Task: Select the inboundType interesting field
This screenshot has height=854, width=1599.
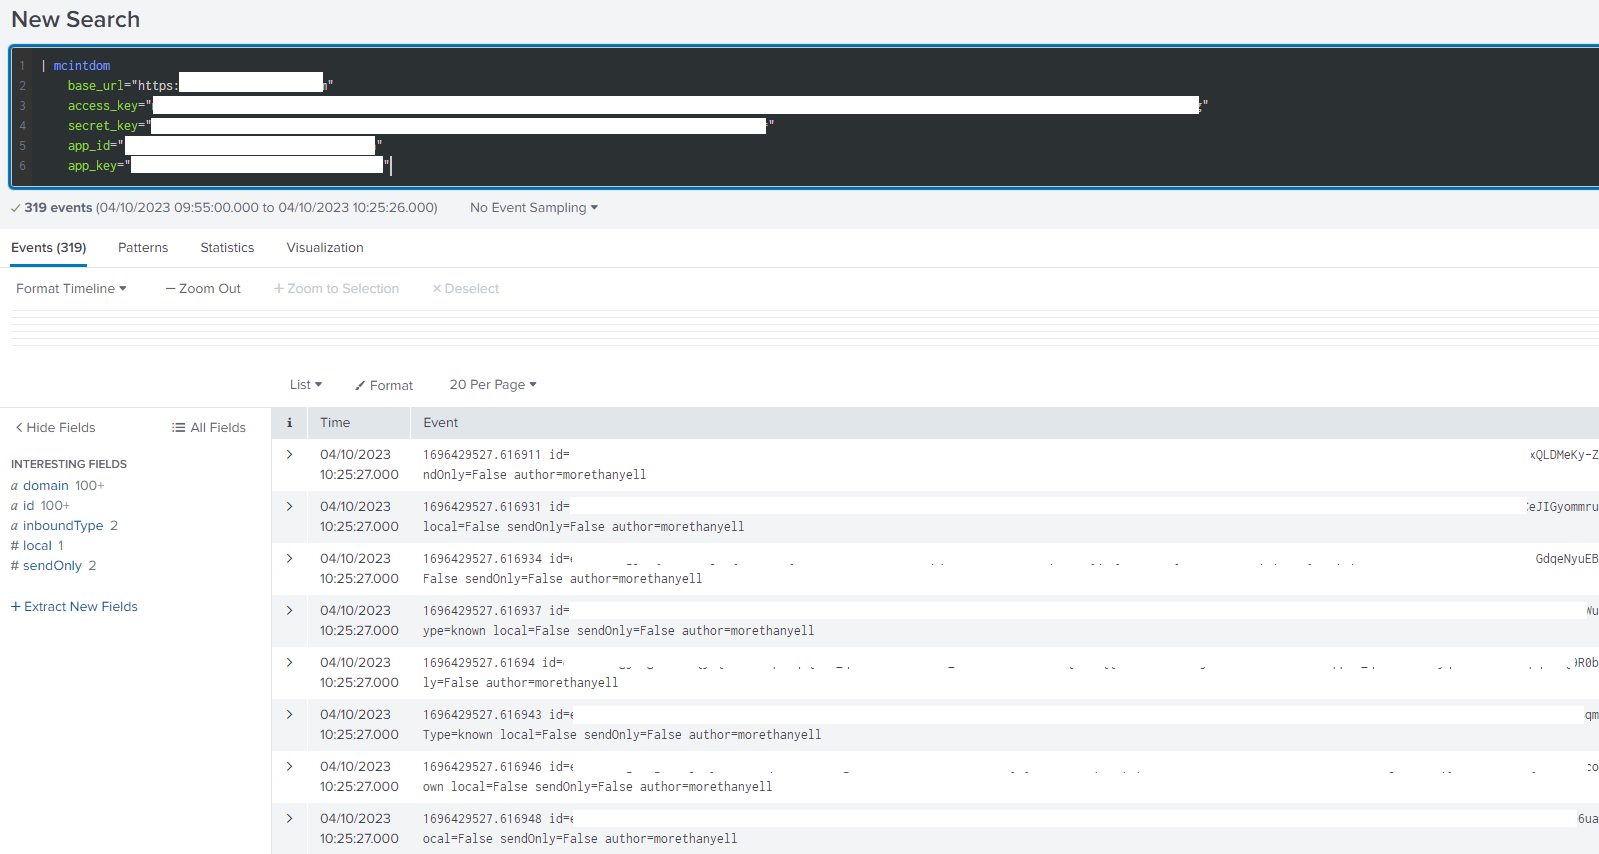Action: pos(63,525)
